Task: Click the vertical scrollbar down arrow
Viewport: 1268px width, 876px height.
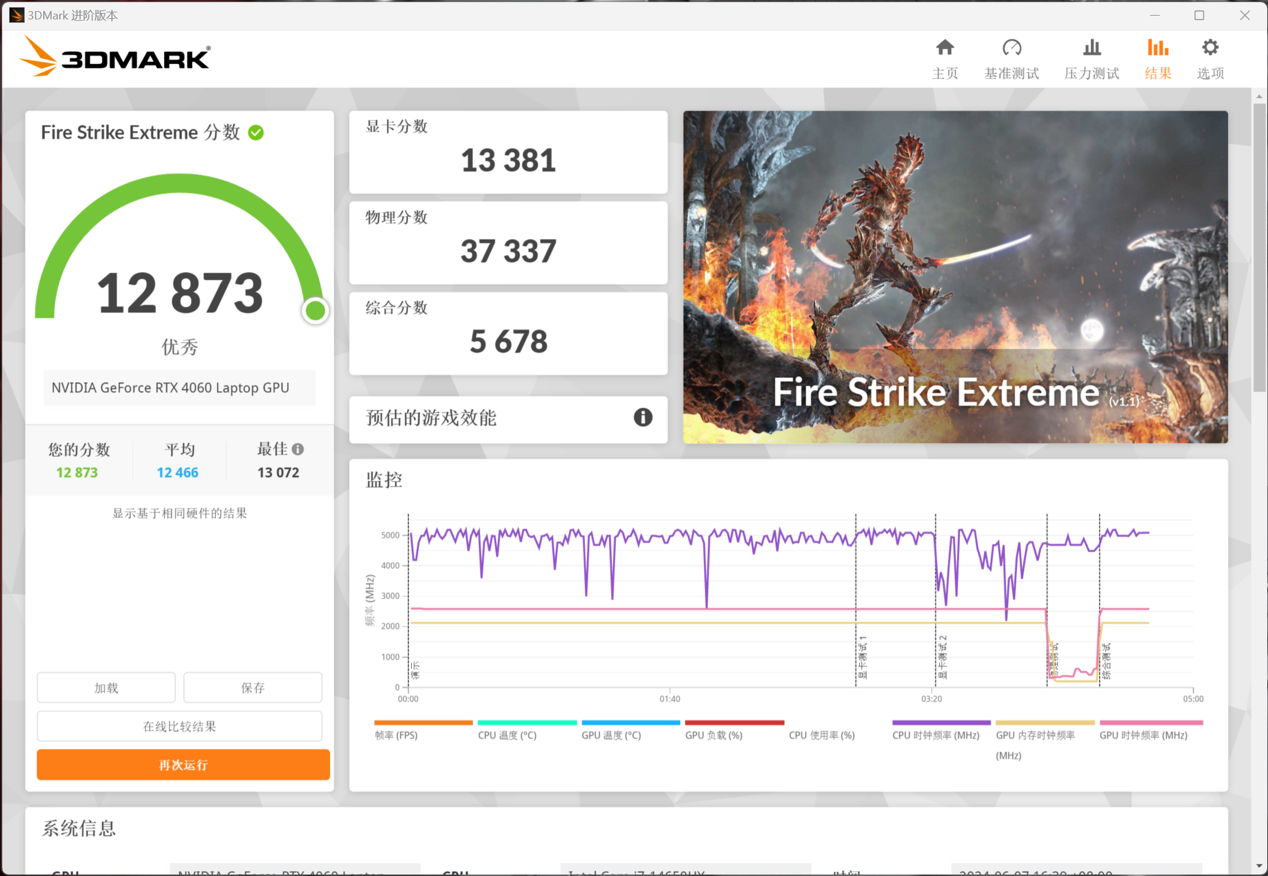Action: point(1259,866)
